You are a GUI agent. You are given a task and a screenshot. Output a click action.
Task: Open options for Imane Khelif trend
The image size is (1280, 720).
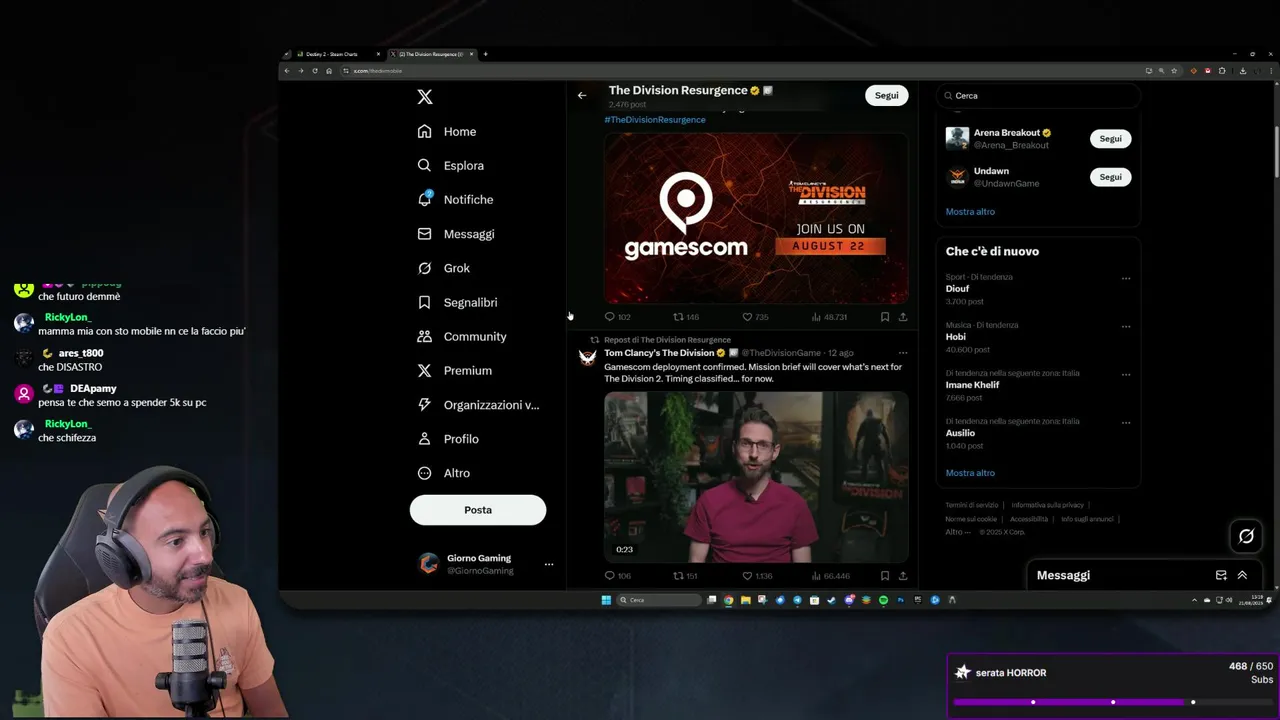tap(1126, 374)
